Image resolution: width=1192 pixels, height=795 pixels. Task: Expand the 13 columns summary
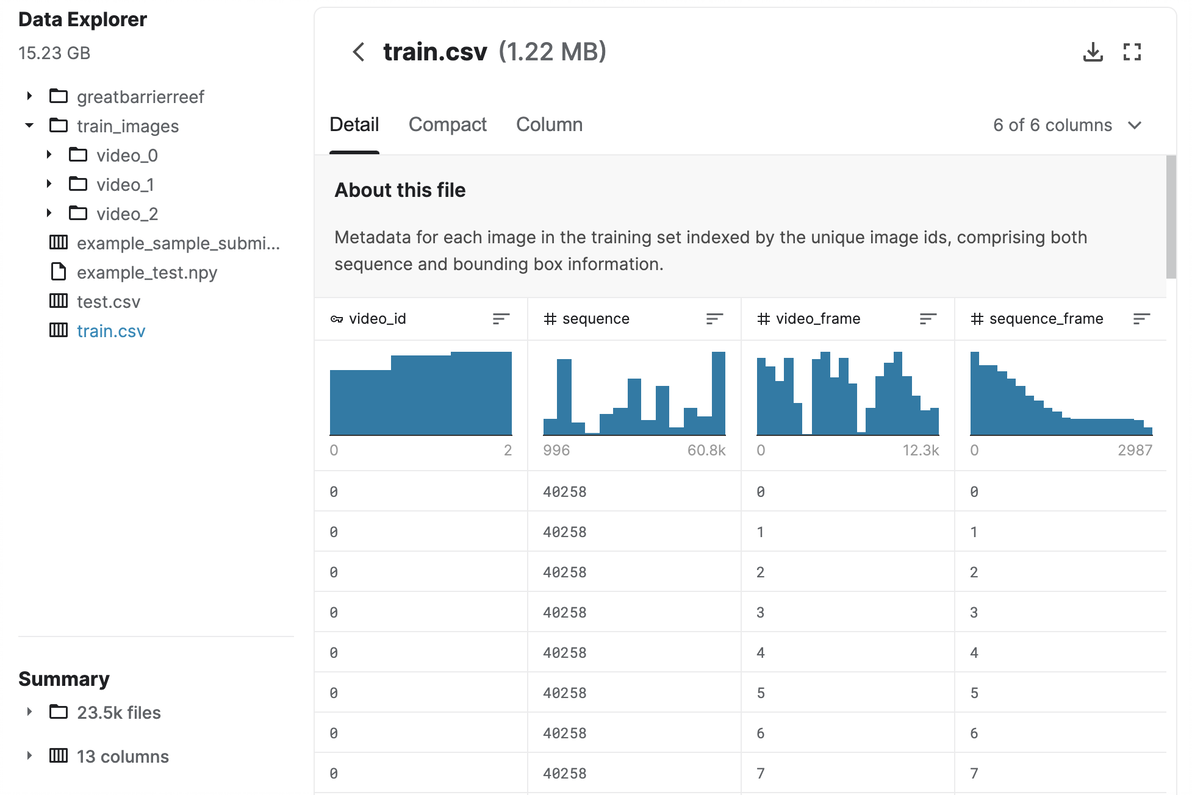(x=29, y=756)
